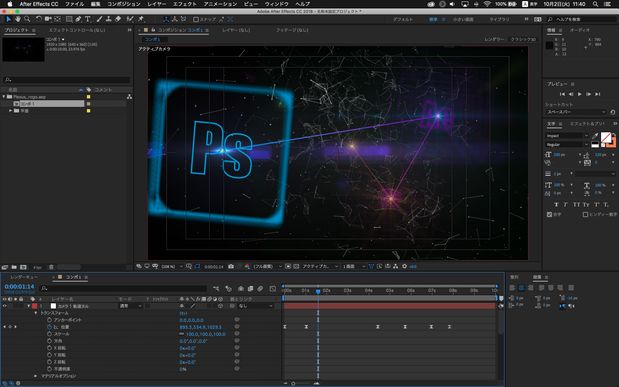619x387 pixels.
Task: Select the Eraser tool
Action: click(x=118, y=19)
